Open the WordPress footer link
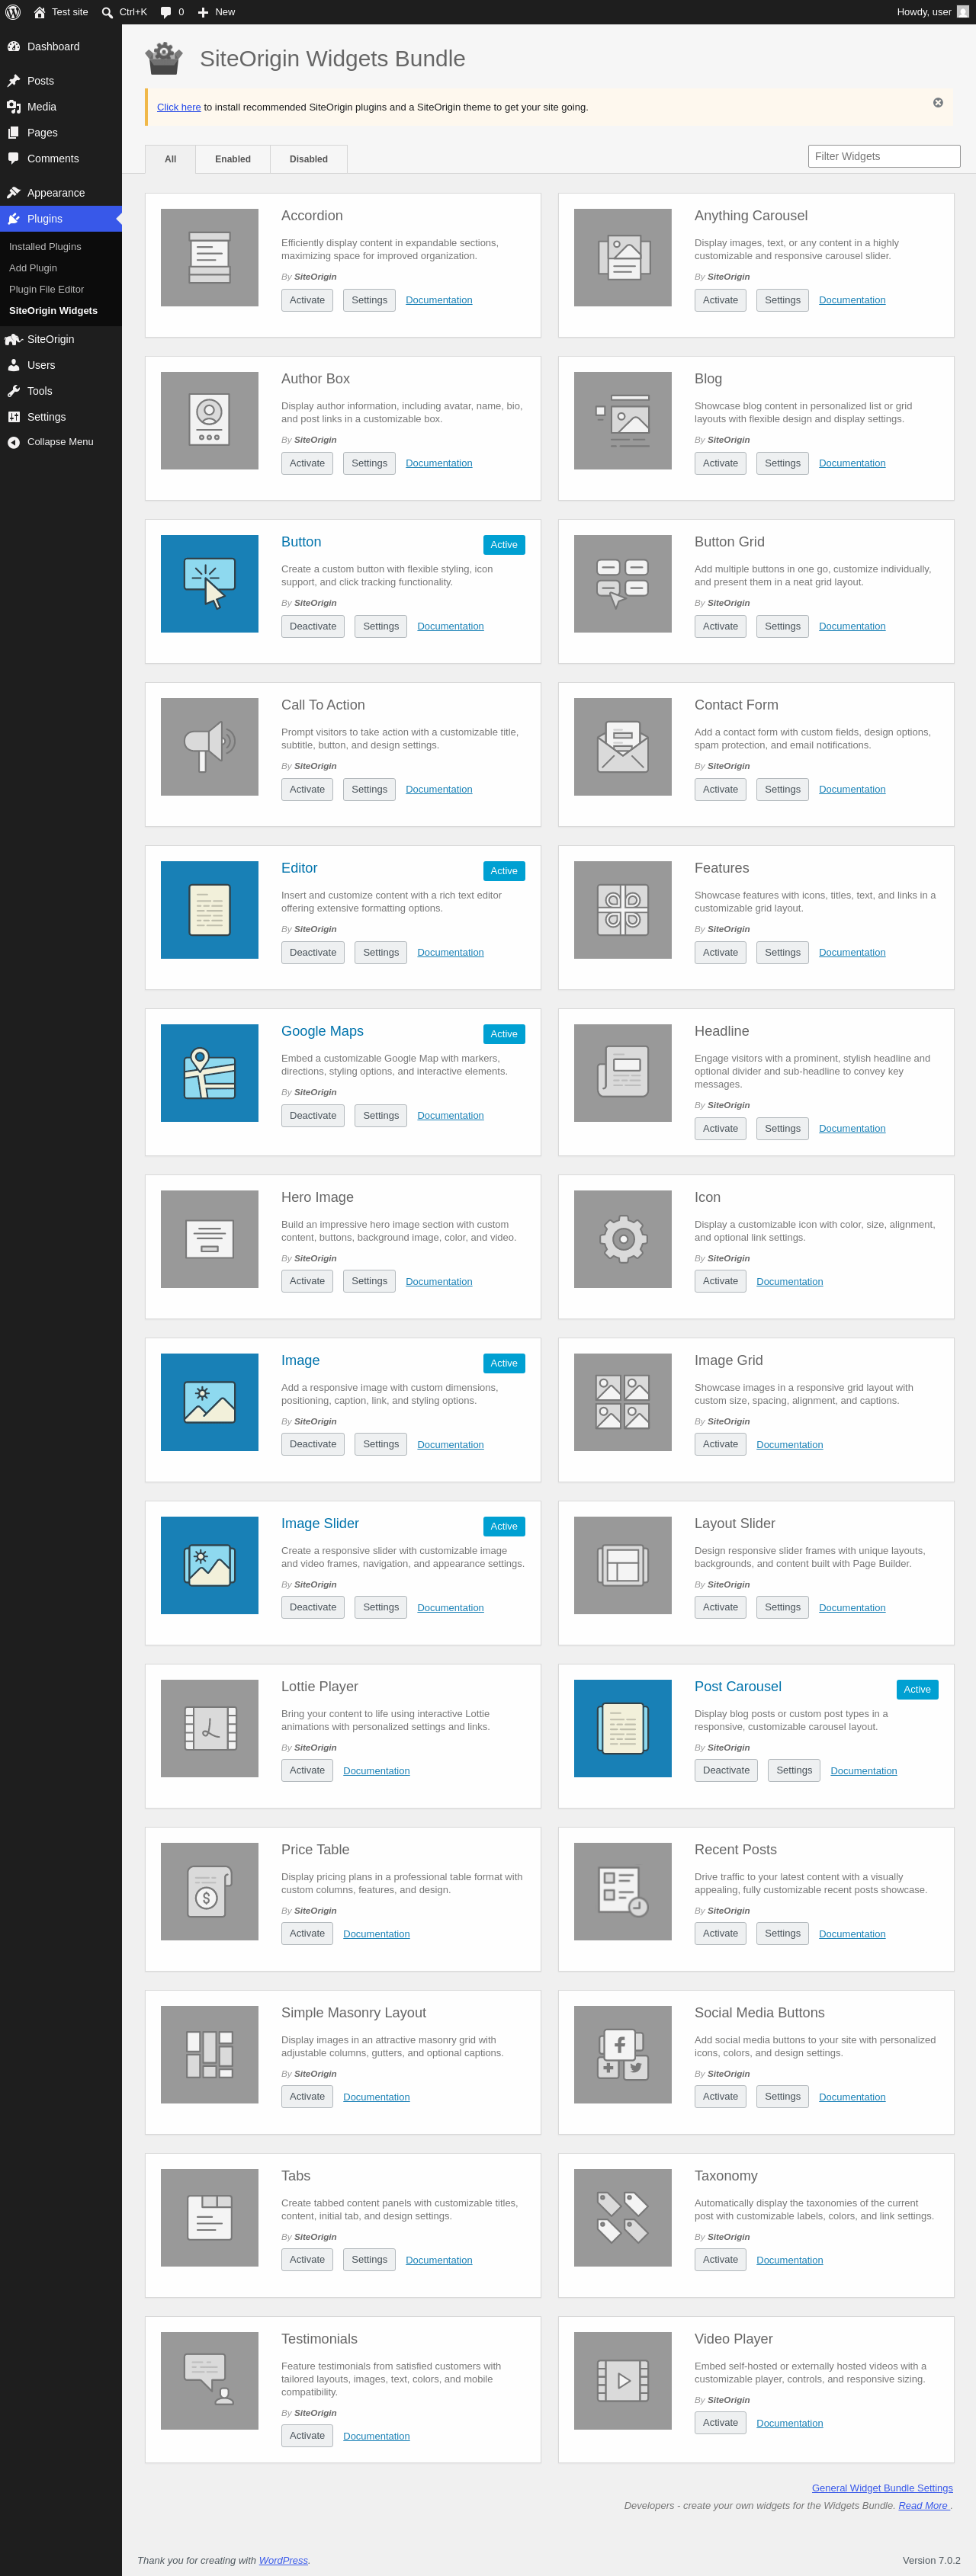 point(283,2560)
